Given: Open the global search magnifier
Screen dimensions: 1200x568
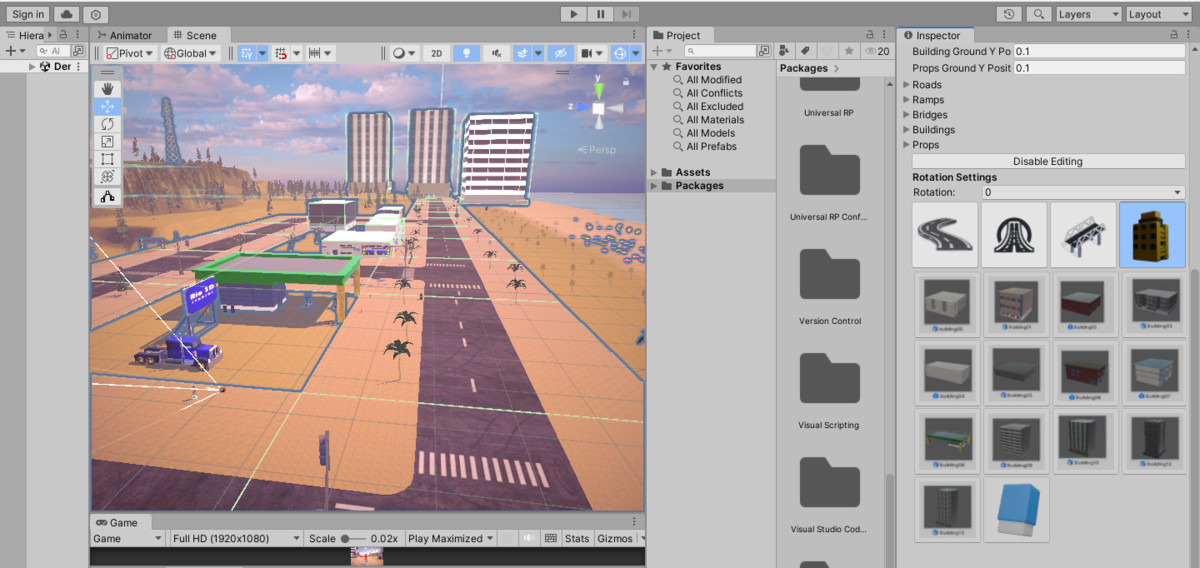Looking at the screenshot, I should pos(1039,14).
